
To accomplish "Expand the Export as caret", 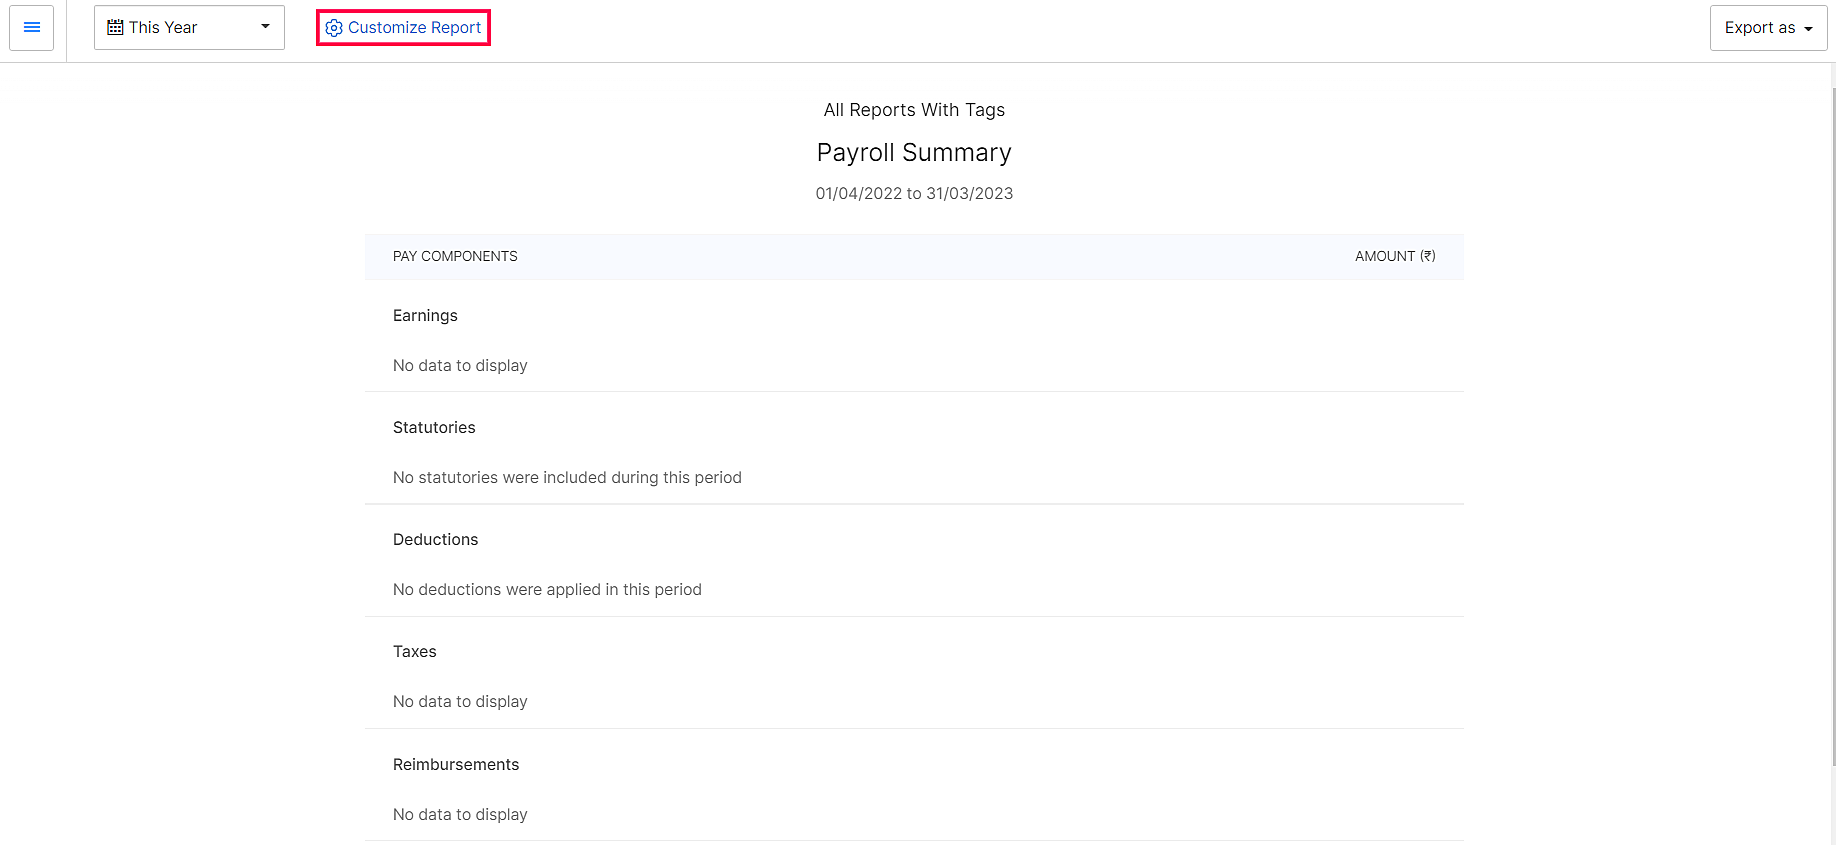I will 1808,29.
